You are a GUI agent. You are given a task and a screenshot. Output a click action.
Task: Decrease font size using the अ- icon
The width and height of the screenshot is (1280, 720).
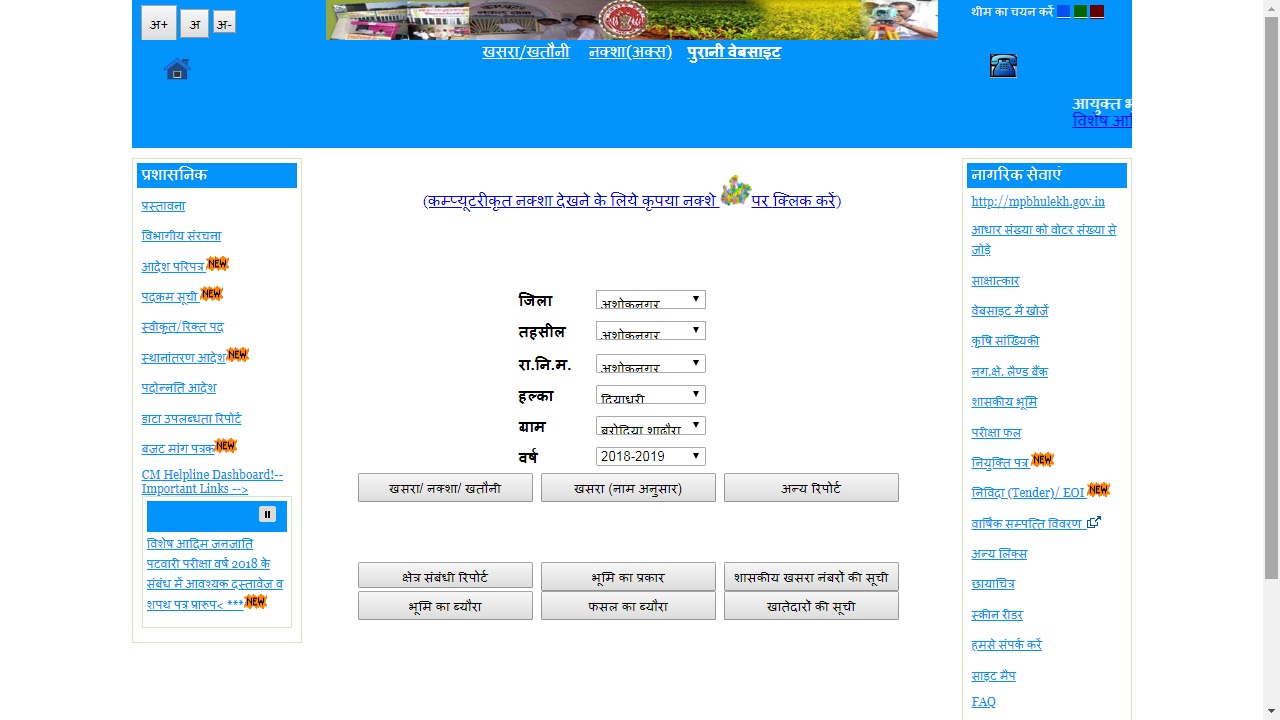(x=224, y=23)
